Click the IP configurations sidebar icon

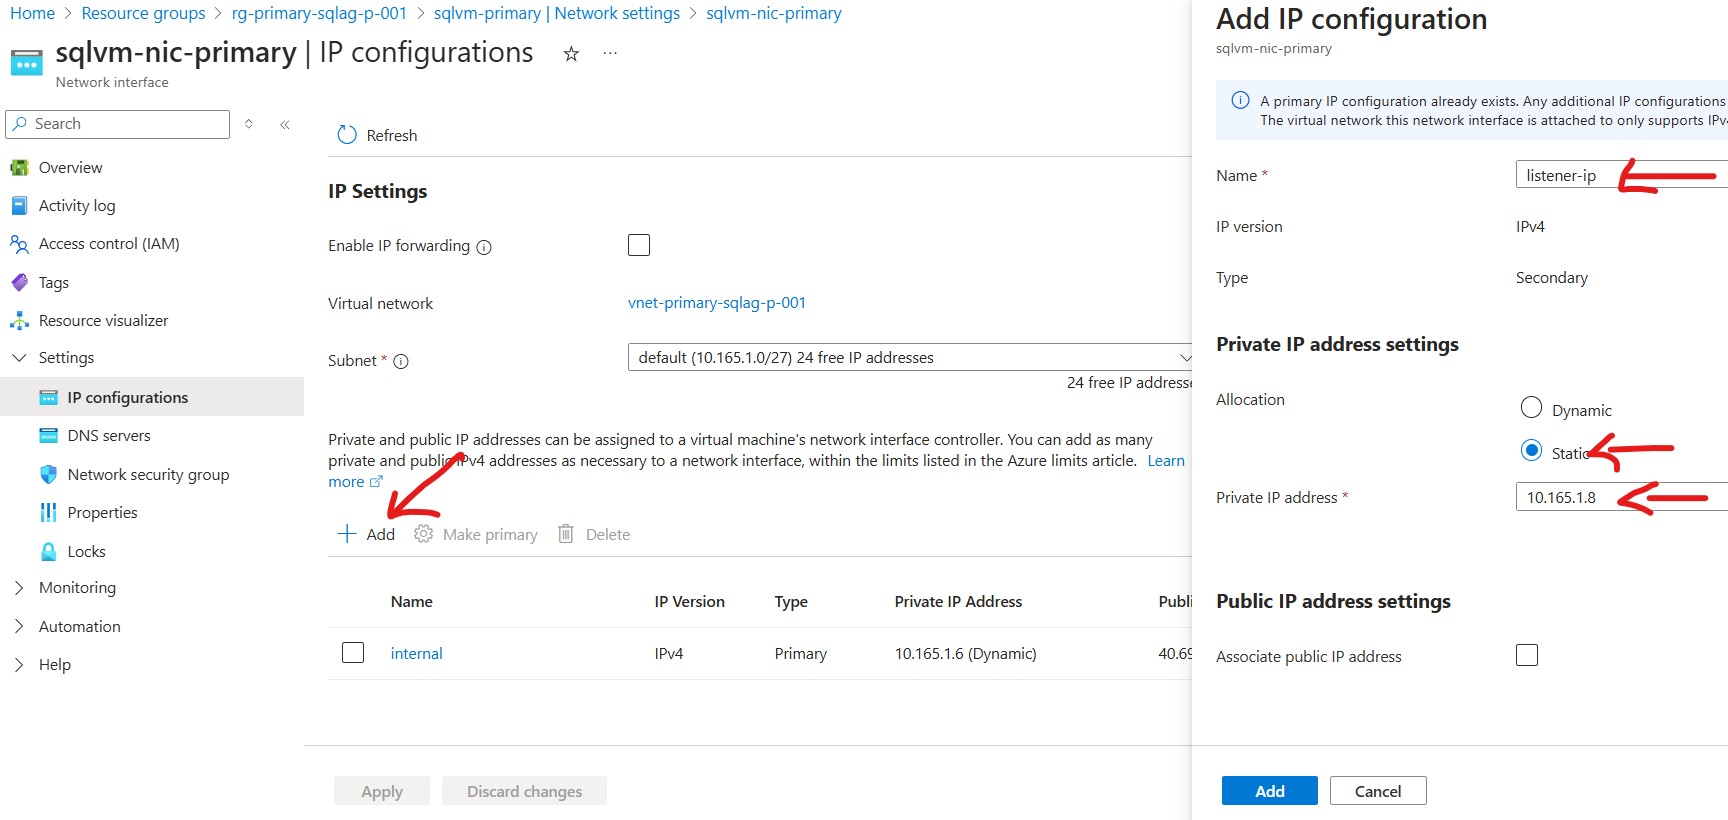coord(48,398)
